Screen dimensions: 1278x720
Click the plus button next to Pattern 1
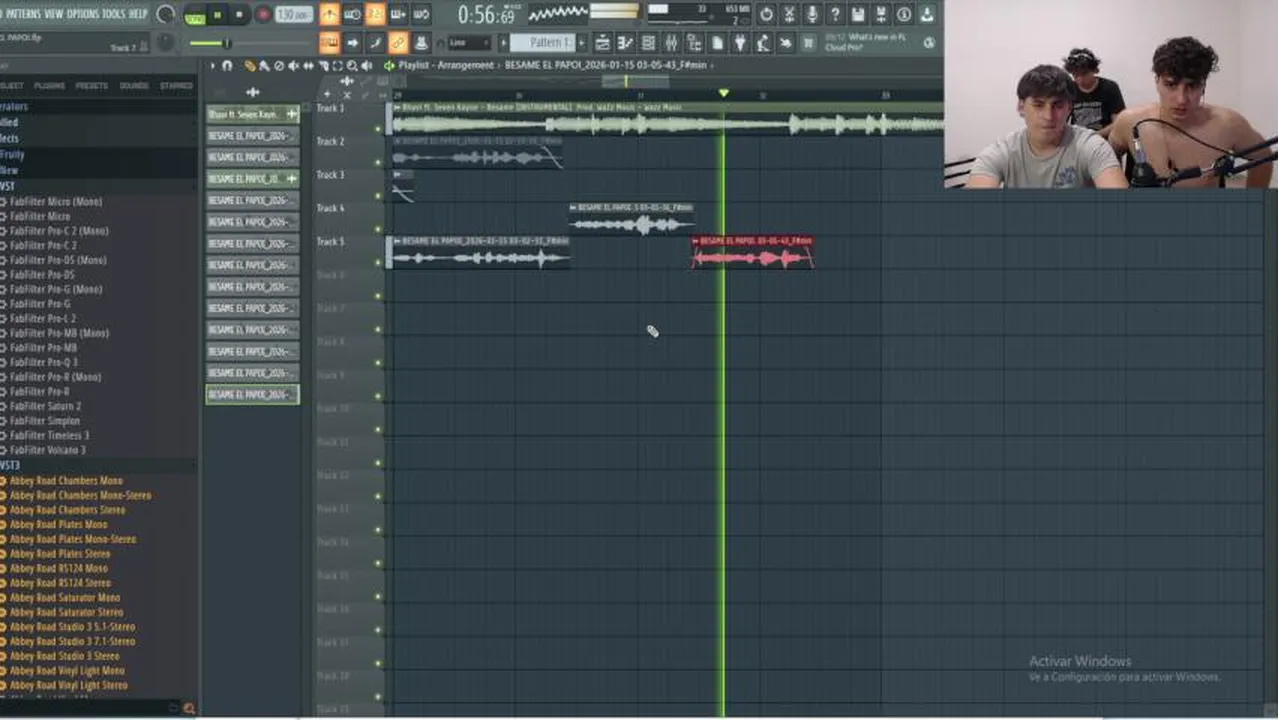pyautogui.click(x=582, y=42)
